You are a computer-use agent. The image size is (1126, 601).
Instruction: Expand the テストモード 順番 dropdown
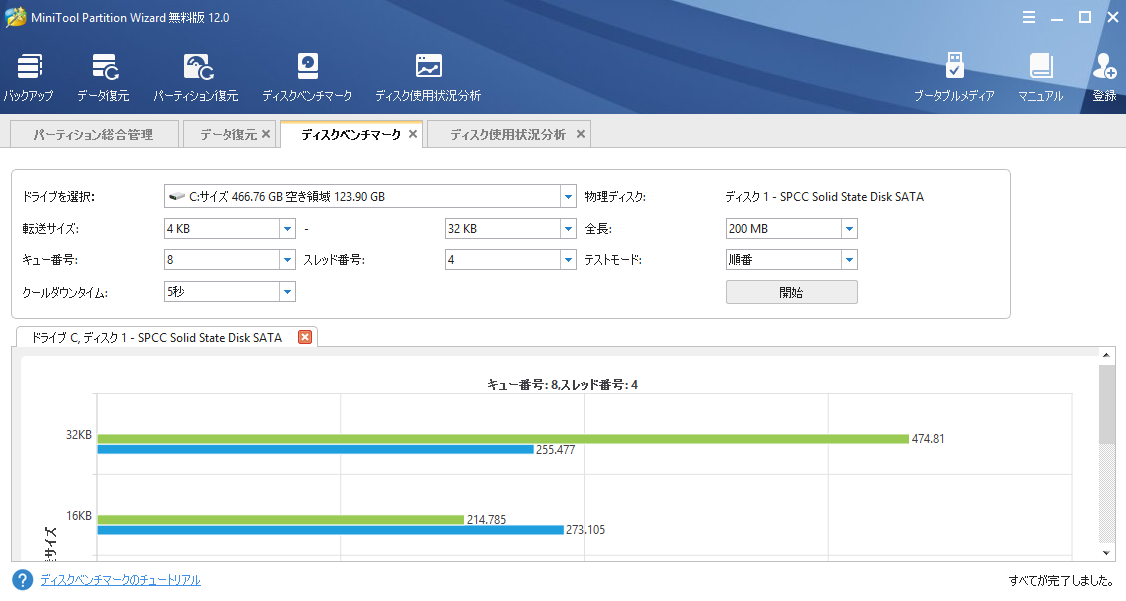tap(849, 259)
